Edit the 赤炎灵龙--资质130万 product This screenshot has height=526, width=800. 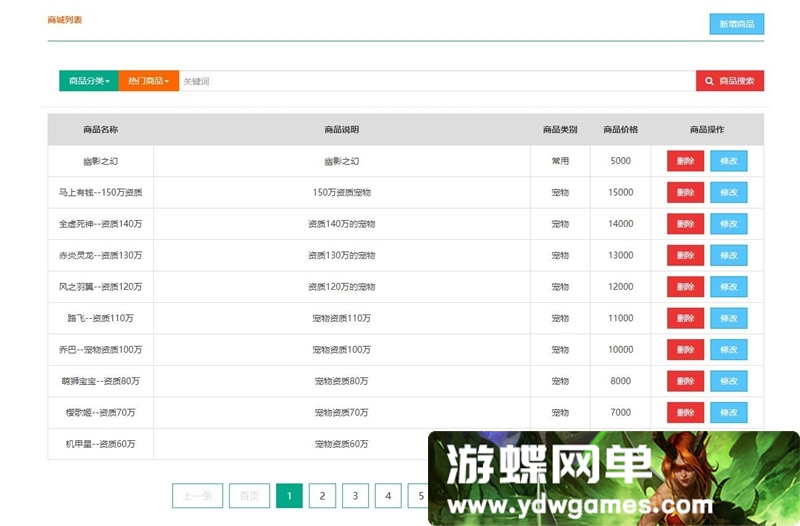click(729, 255)
